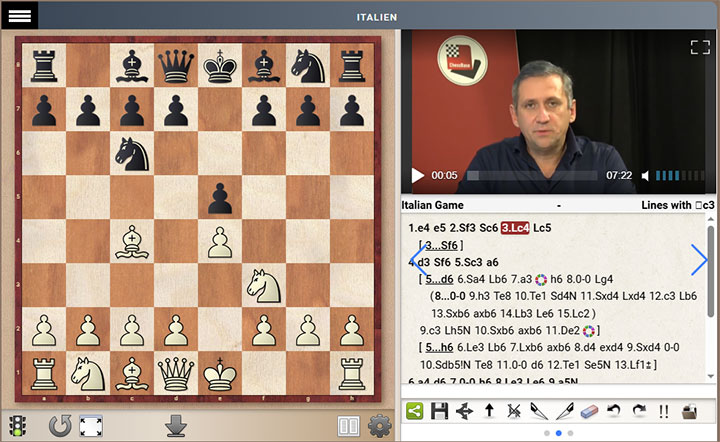720x442 pixels.
Task: Click the undo arrow in notation toolbar
Action: point(612,411)
